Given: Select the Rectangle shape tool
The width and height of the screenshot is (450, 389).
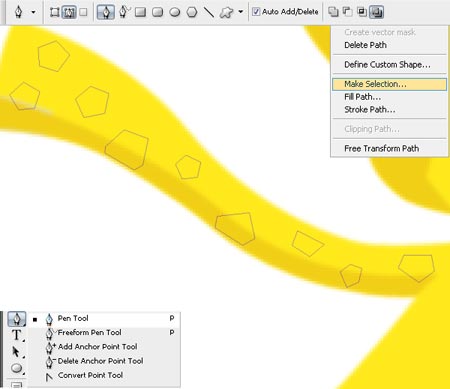Looking at the screenshot, I should [x=140, y=12].
